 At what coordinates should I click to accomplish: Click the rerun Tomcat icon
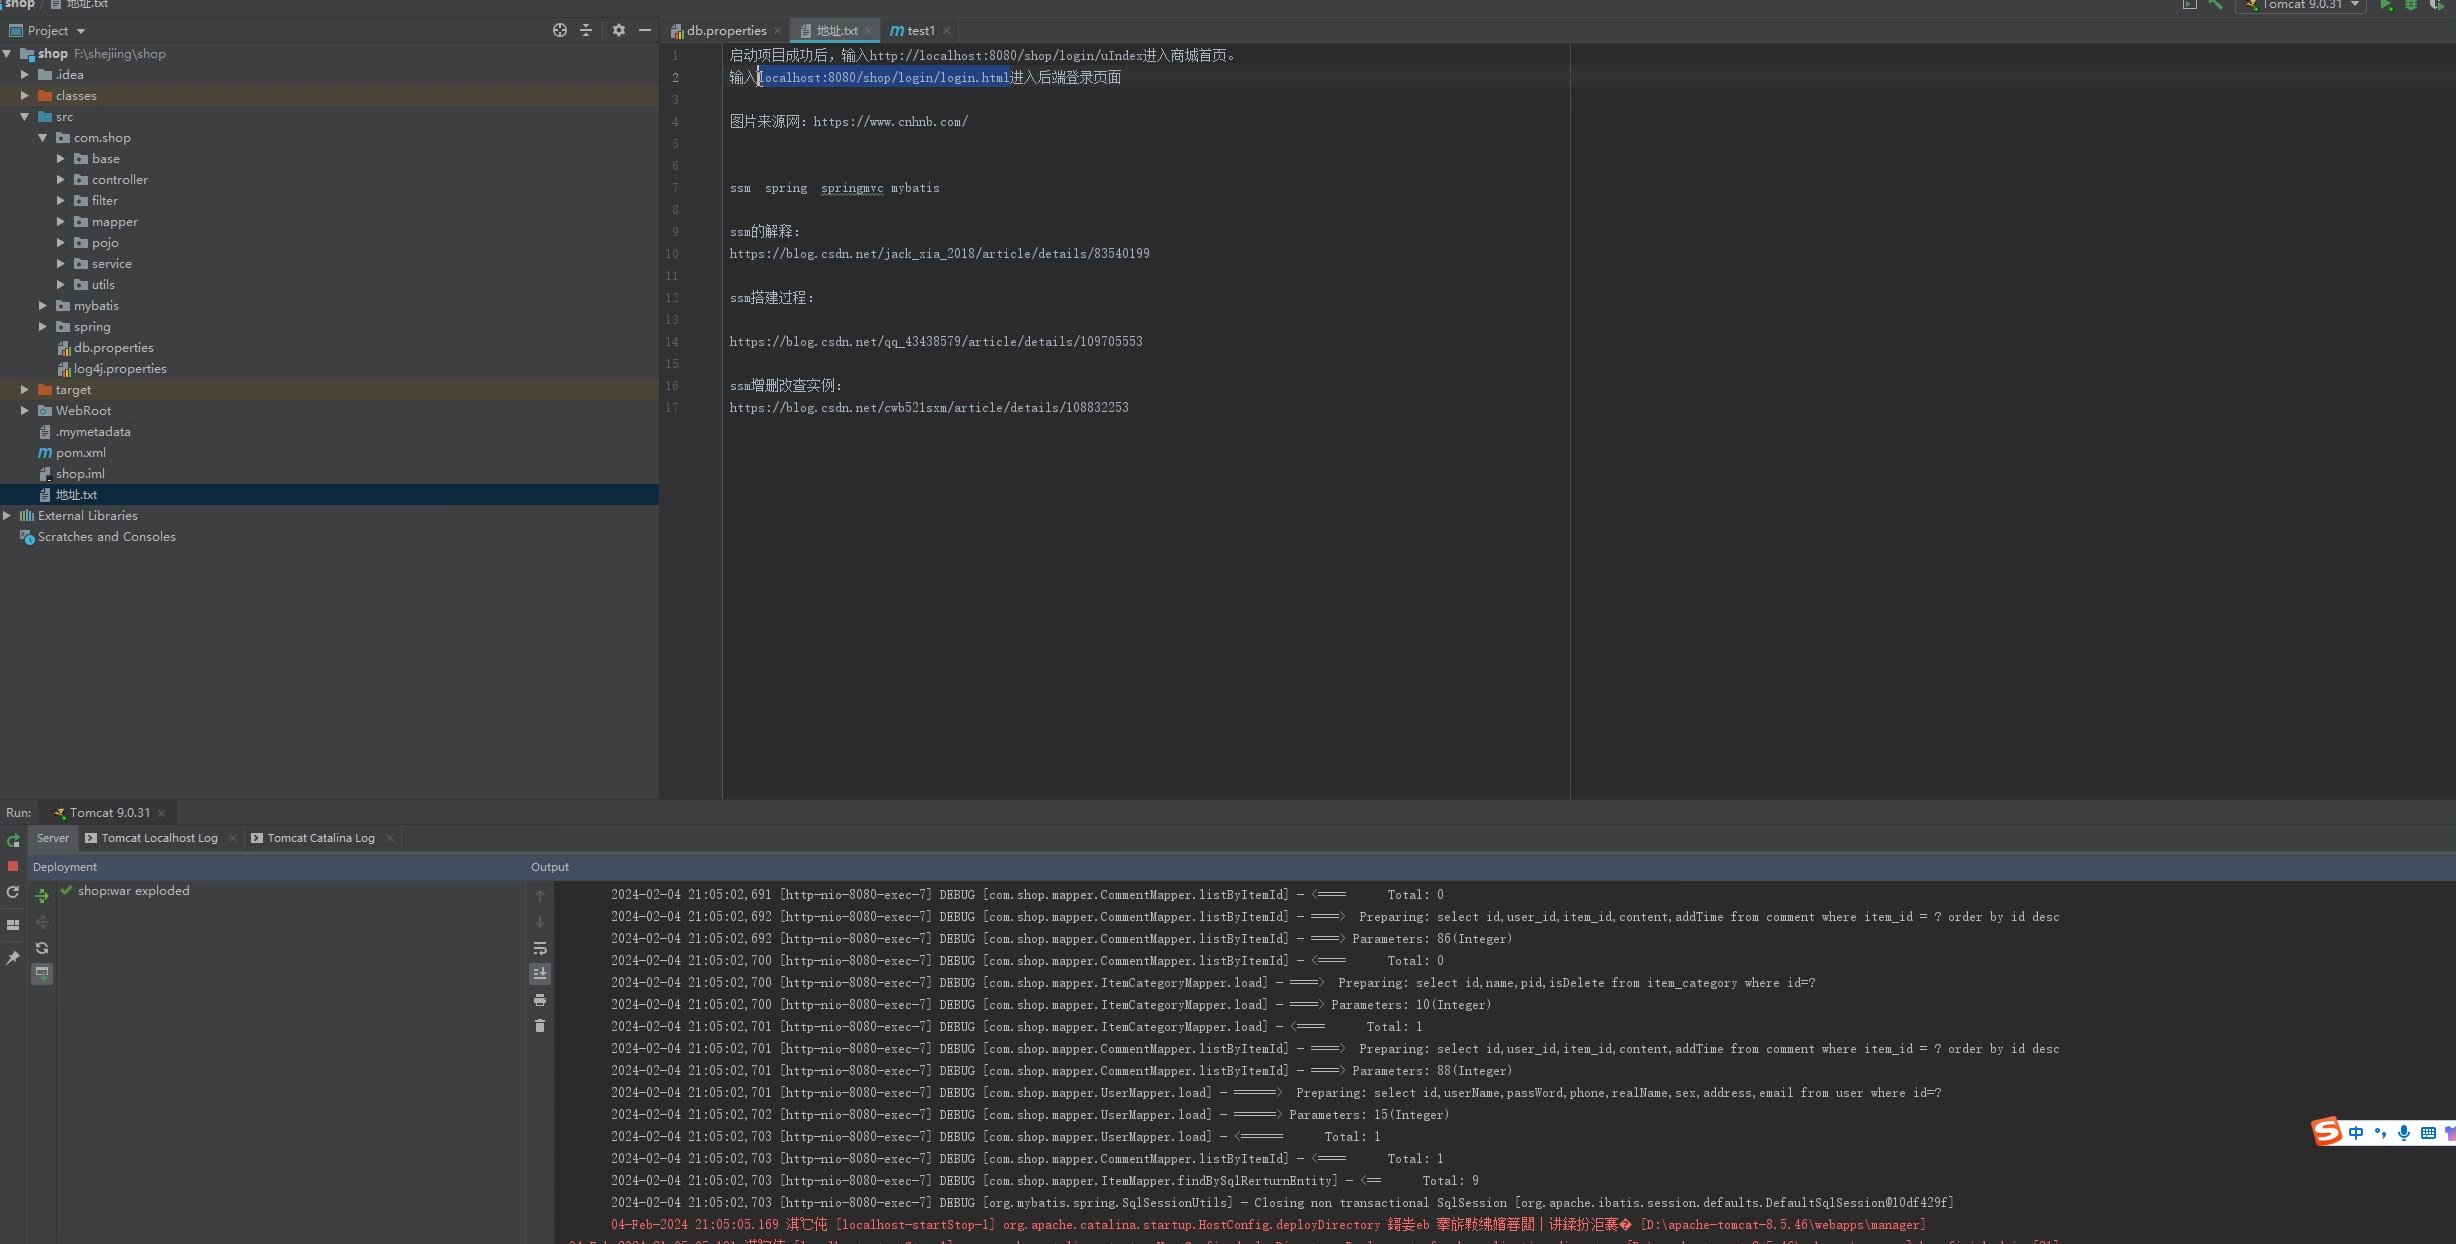13,840
